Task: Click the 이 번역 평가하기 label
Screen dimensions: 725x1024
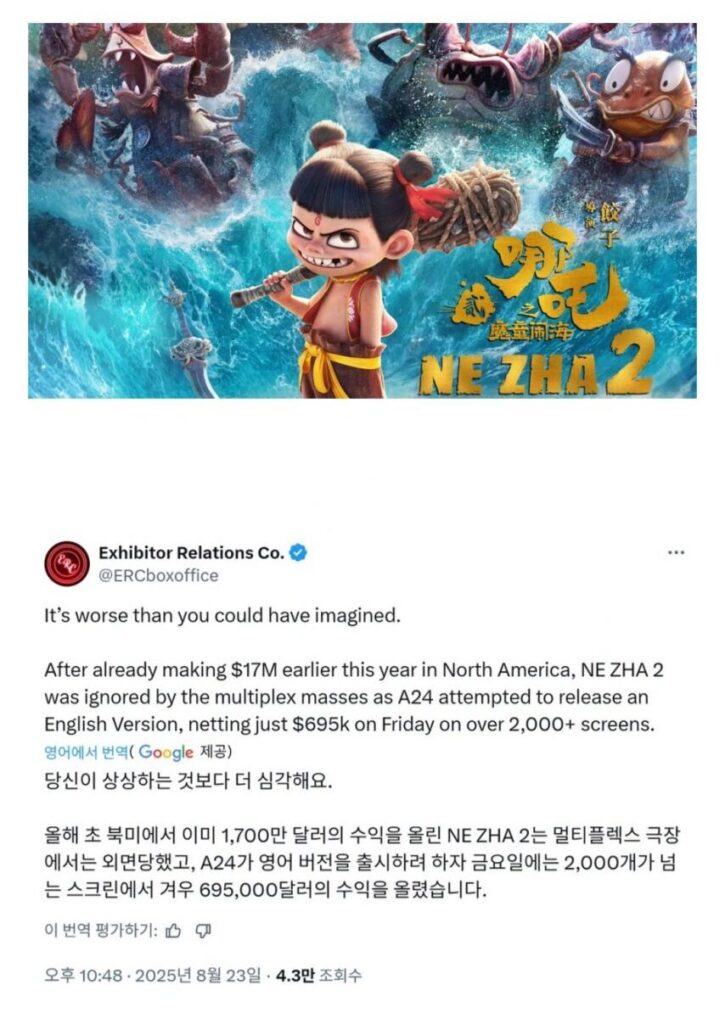Action: pyautogui.click(x=101, y=931)
